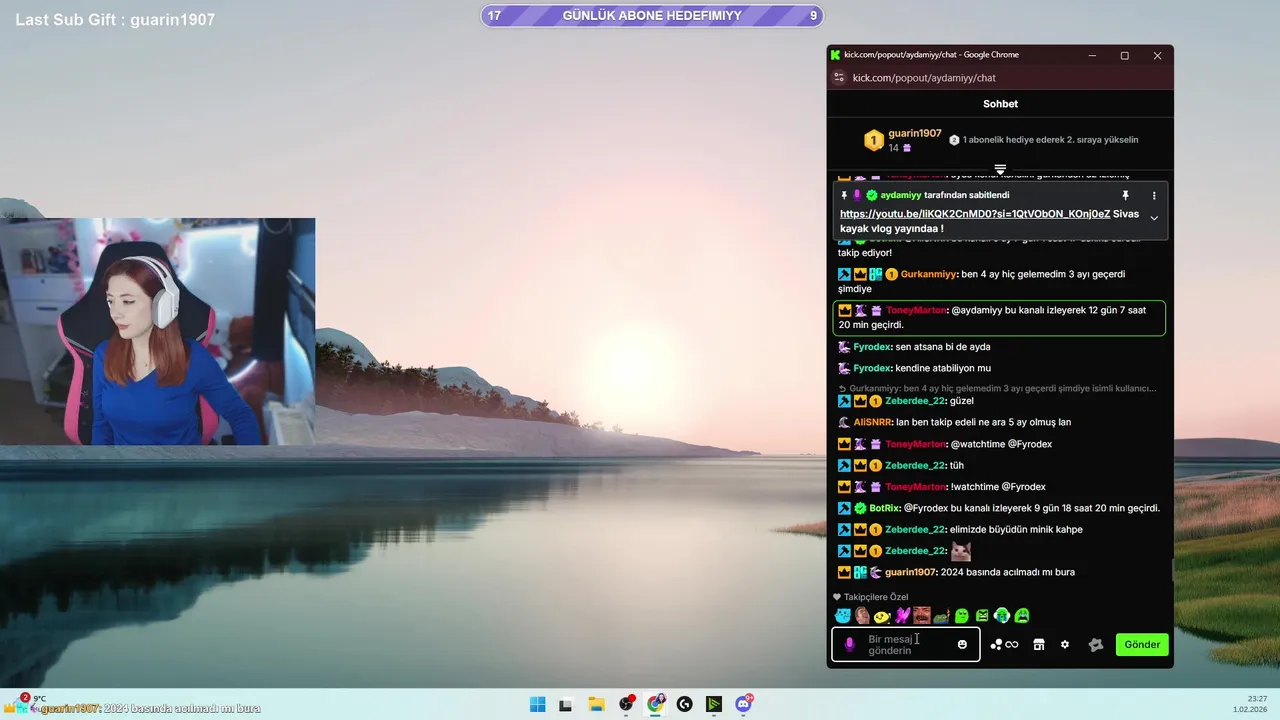Click the AliSNRR username in chat
Image resolution: width=1280 pixels, height=720 pixels.
pos(872,422)
